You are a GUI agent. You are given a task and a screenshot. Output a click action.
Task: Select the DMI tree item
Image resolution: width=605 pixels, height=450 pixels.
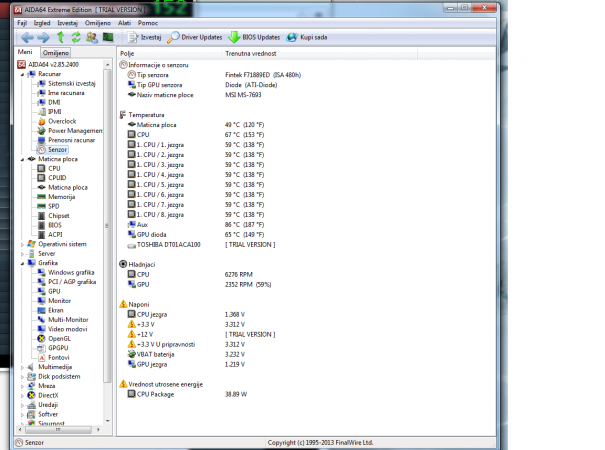click(49, 102)
